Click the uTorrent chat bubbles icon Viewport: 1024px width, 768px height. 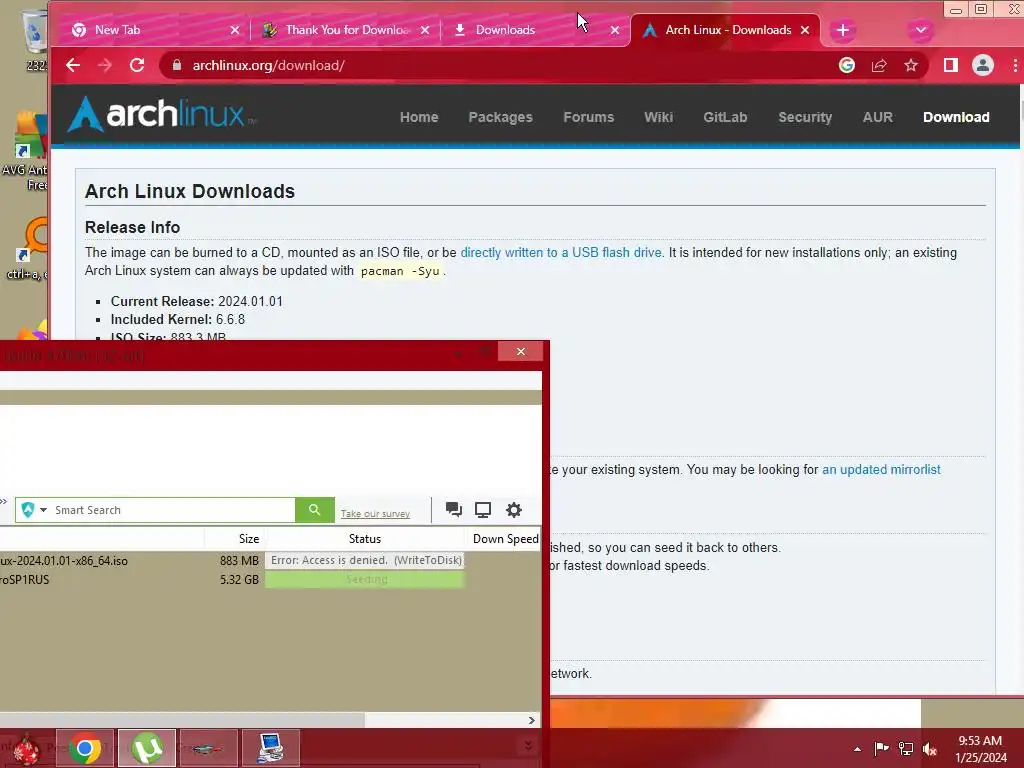tap(454, 510)
